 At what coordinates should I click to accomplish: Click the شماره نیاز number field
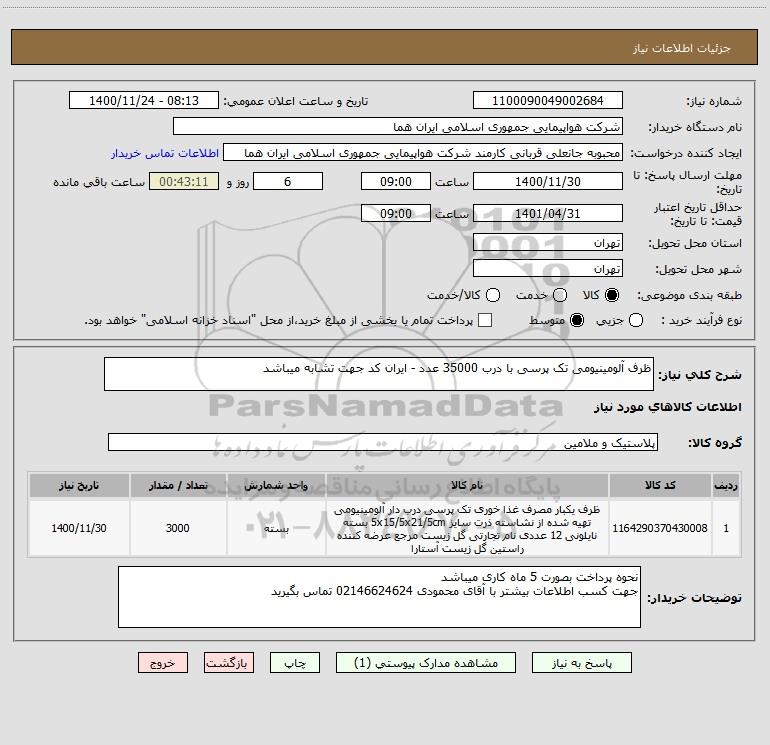548,100
